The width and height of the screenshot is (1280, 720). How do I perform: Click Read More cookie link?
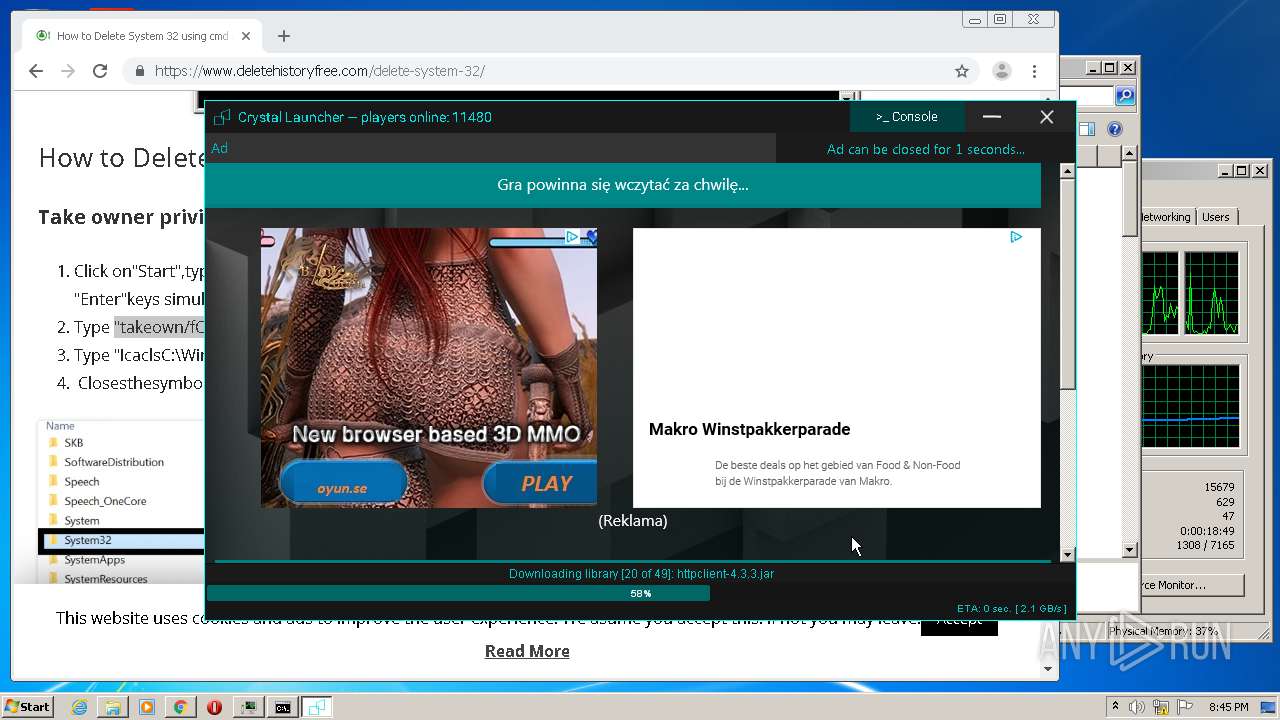click(527, 651)
